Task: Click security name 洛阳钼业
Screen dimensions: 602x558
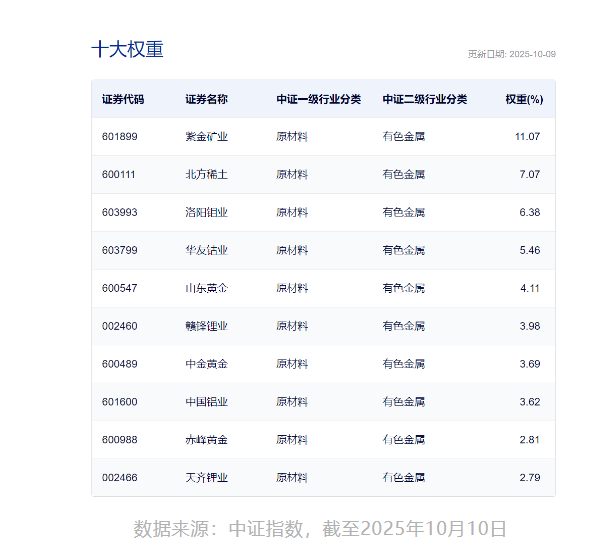Action: tap(207, 212)
